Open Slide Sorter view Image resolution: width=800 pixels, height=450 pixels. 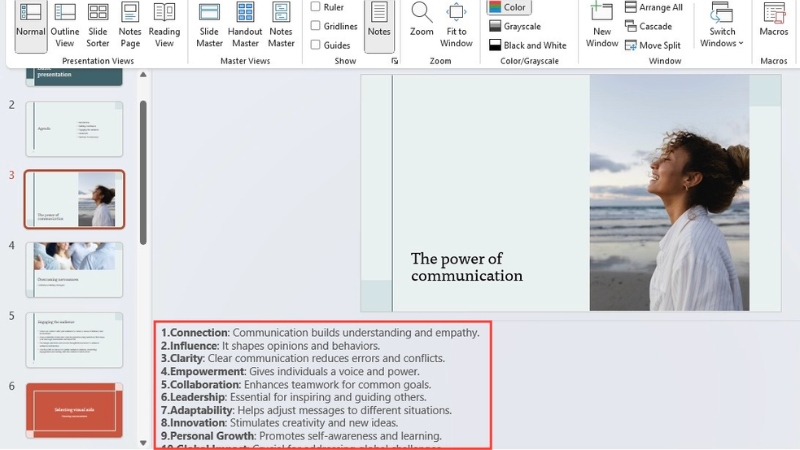[97, 26]
